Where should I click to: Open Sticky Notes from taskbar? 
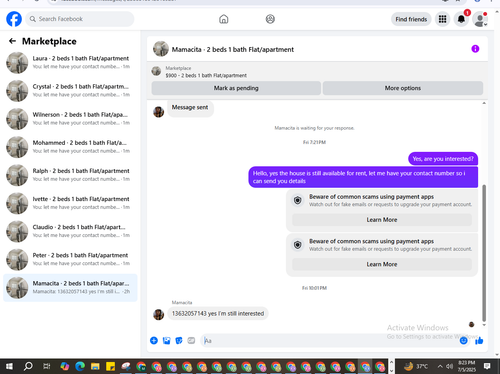[110, 367]
